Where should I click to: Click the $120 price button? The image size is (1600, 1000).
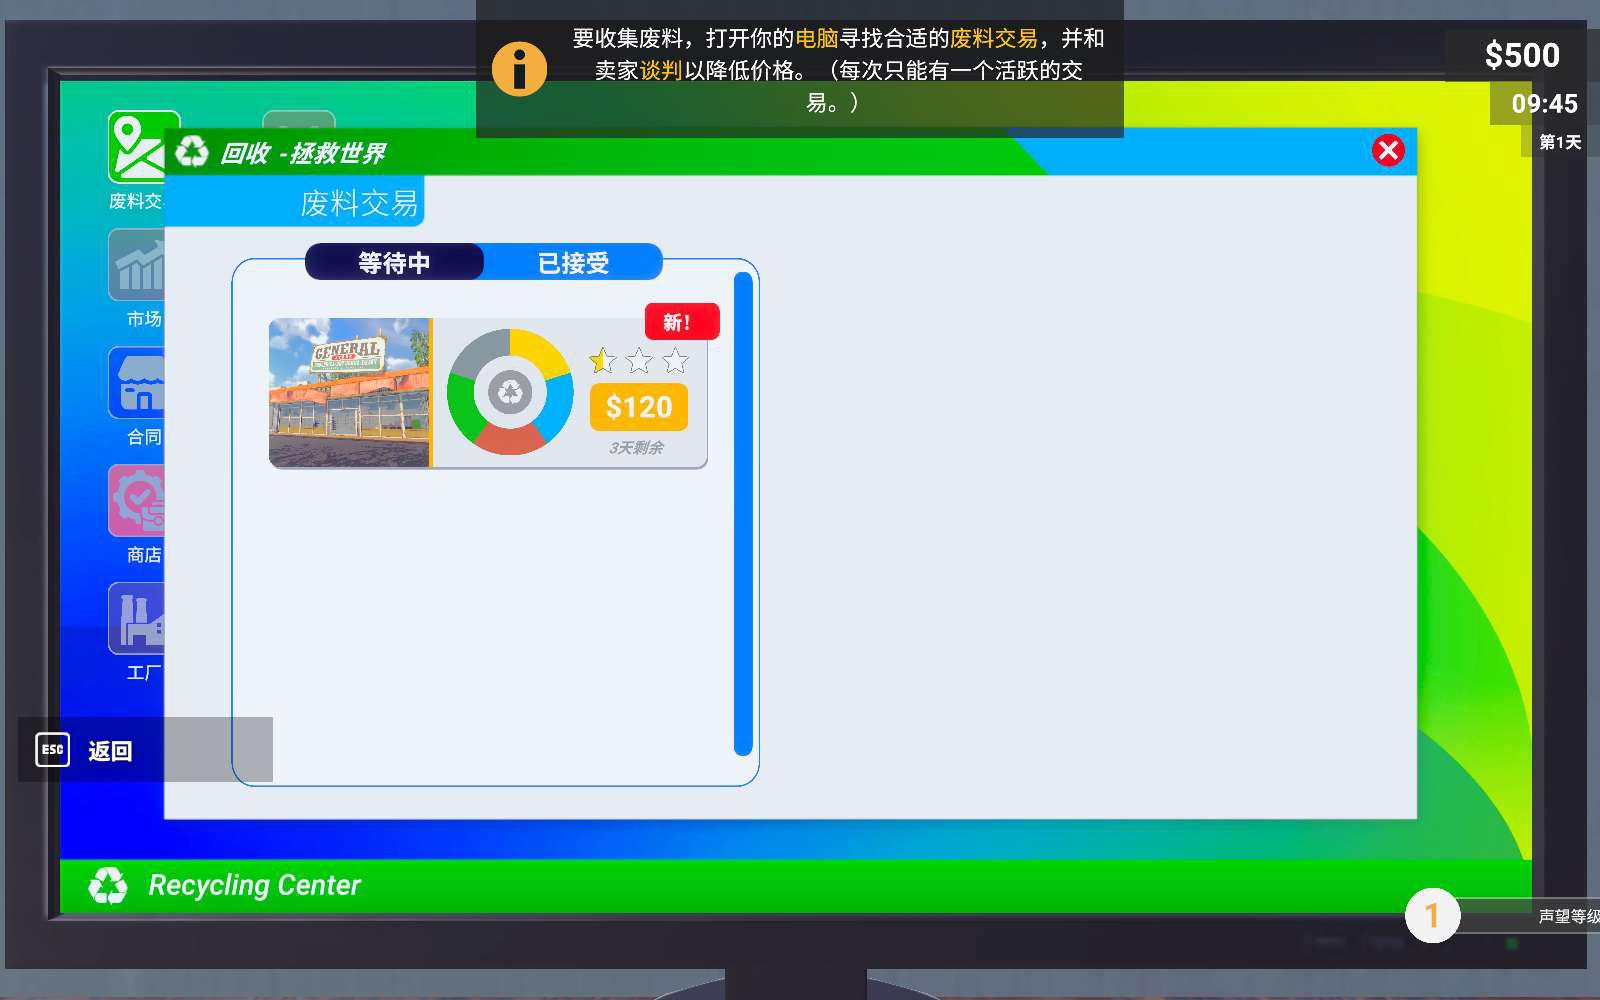[639, 407]
